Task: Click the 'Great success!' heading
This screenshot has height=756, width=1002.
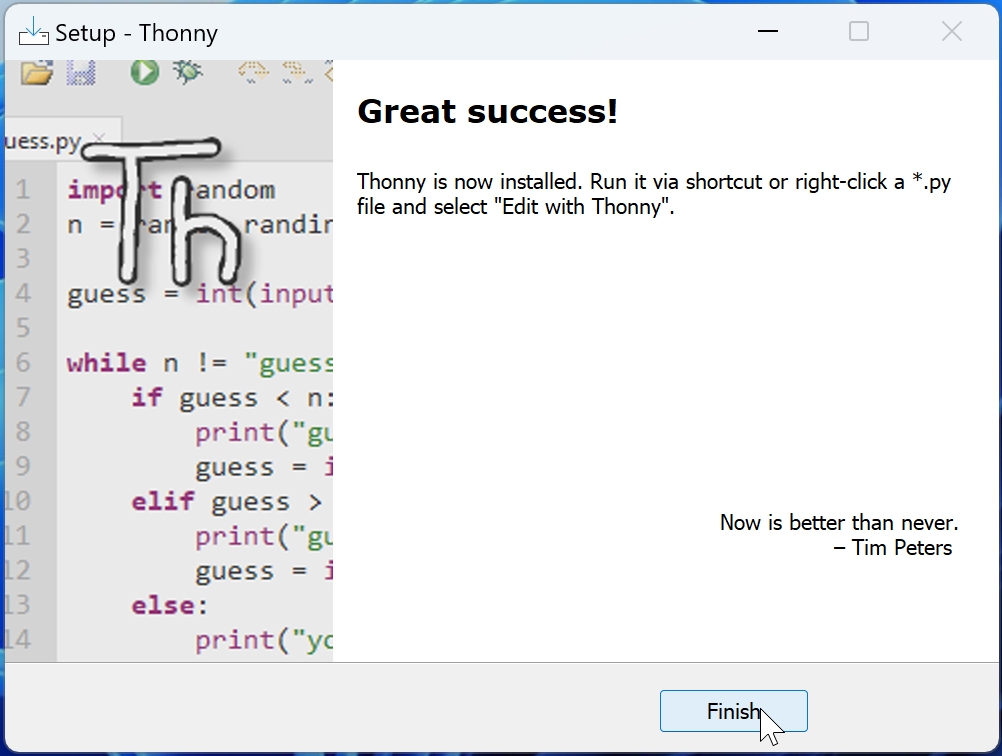Action: point(488,112)
